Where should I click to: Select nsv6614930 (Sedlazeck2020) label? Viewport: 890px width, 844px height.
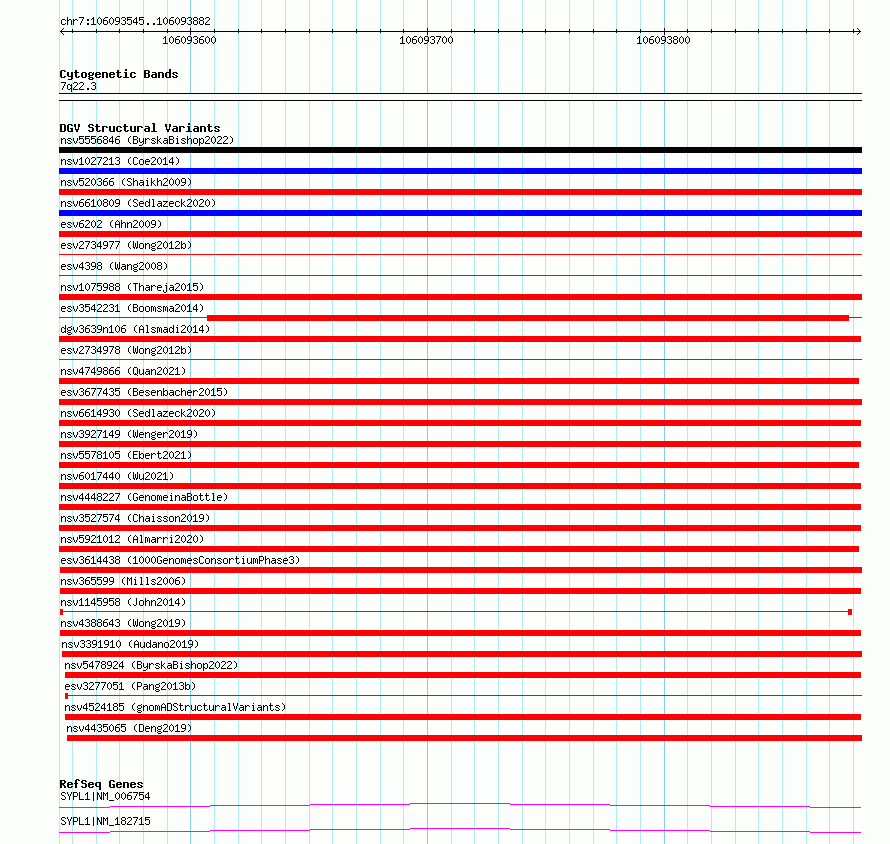coord(138,413)
